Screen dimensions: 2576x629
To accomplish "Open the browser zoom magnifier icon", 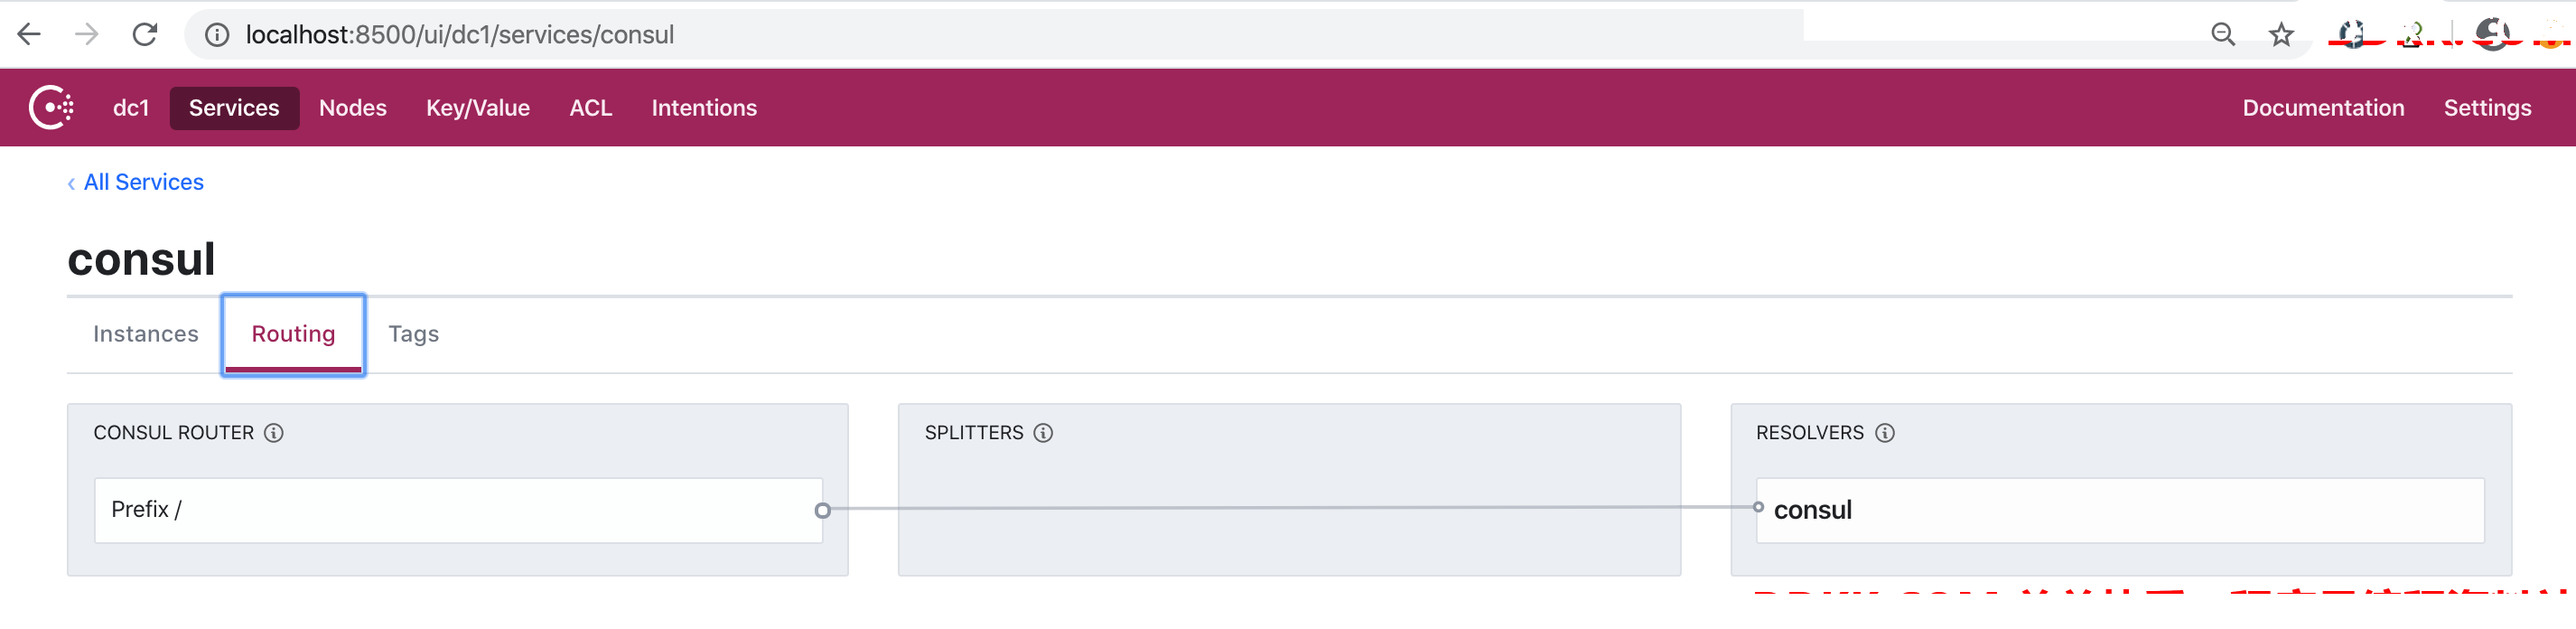I will click(x=2222, y=35).
